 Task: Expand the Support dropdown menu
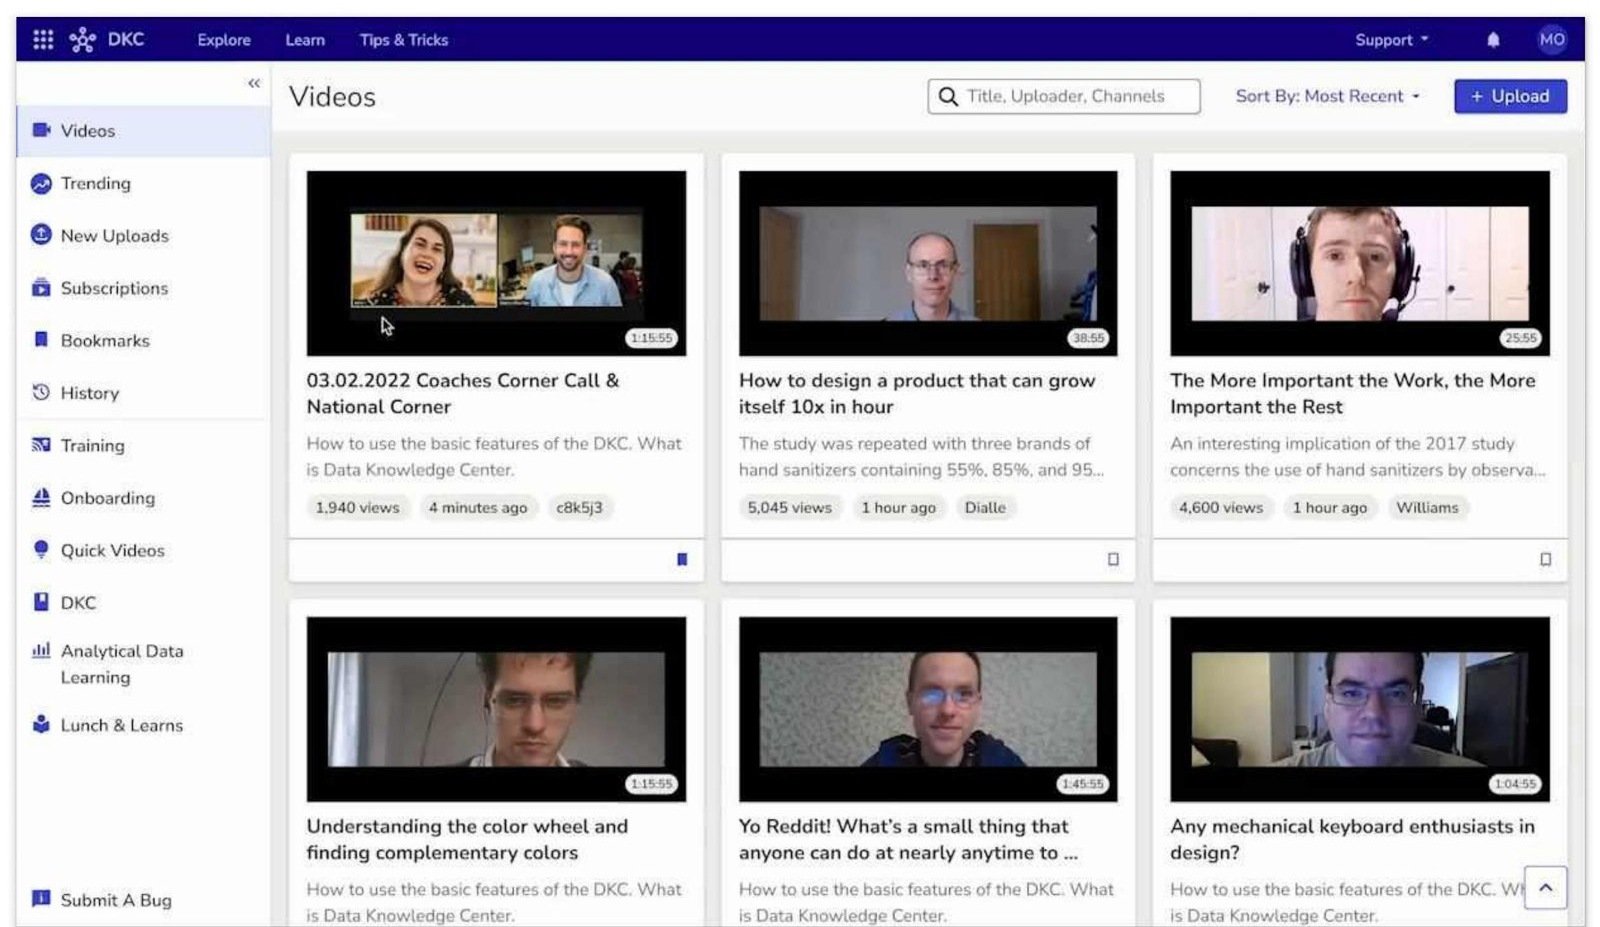(x=1391, y=40)
